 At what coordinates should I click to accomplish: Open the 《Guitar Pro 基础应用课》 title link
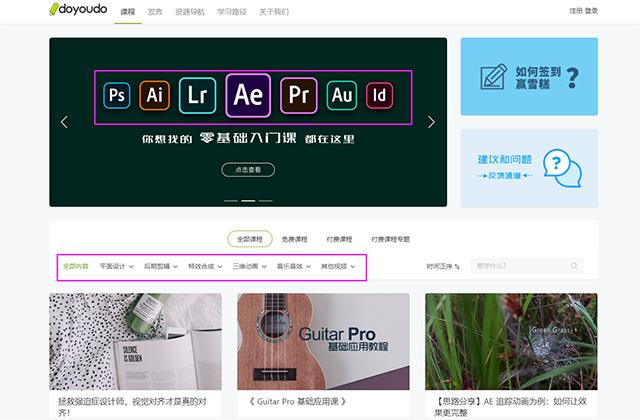tap(298, 402)
